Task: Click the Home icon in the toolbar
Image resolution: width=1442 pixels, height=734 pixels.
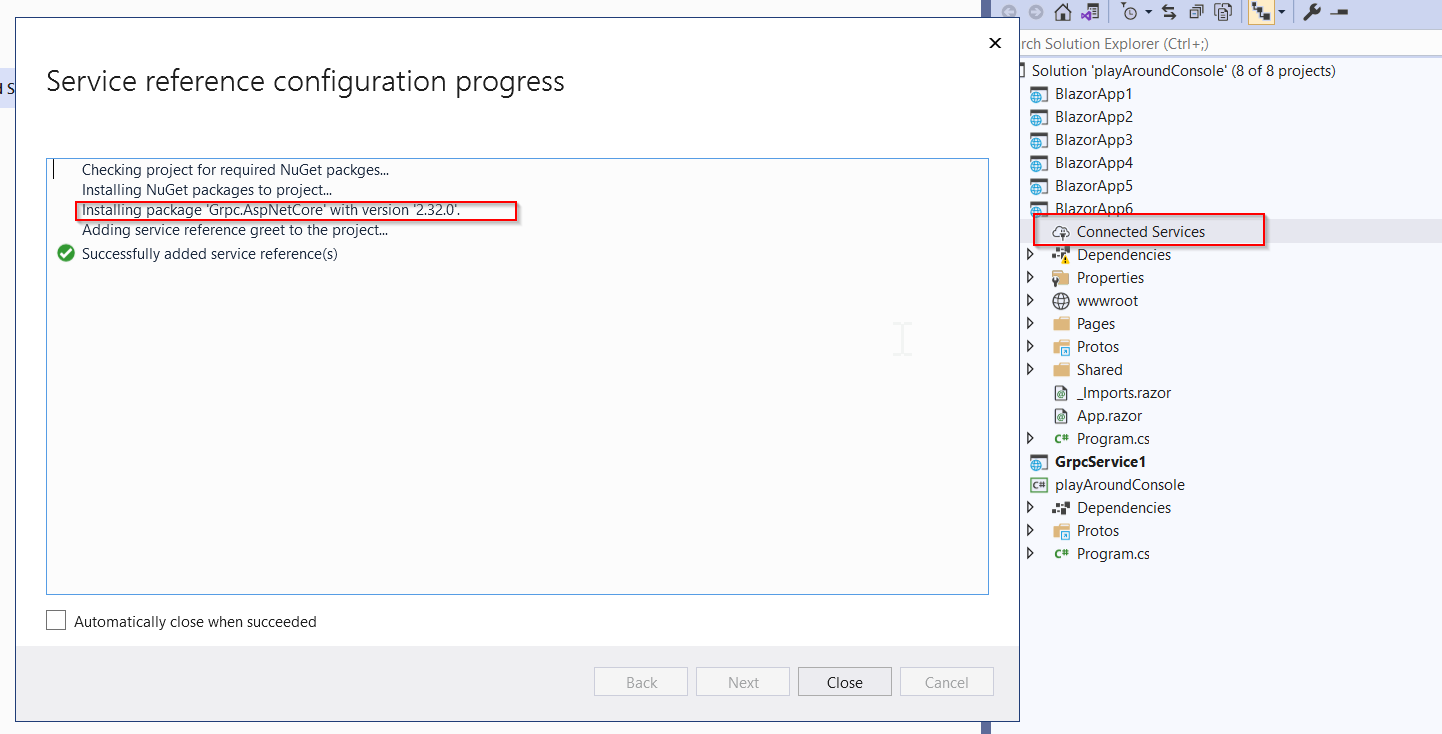Action: point(1063,12)
